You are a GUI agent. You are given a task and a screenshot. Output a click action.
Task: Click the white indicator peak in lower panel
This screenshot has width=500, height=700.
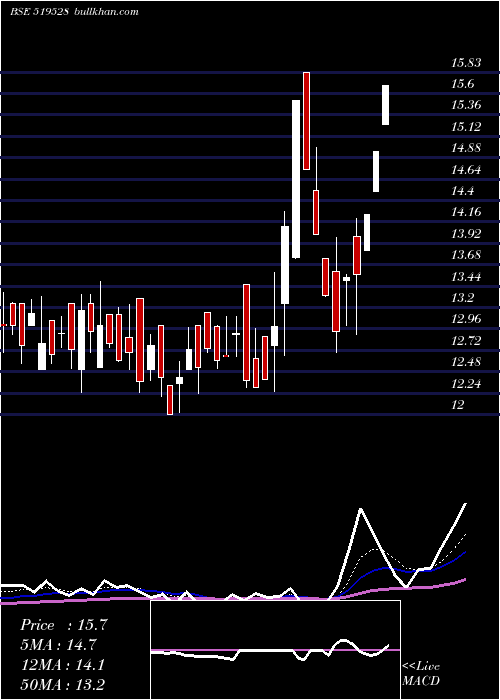point(360,509)
